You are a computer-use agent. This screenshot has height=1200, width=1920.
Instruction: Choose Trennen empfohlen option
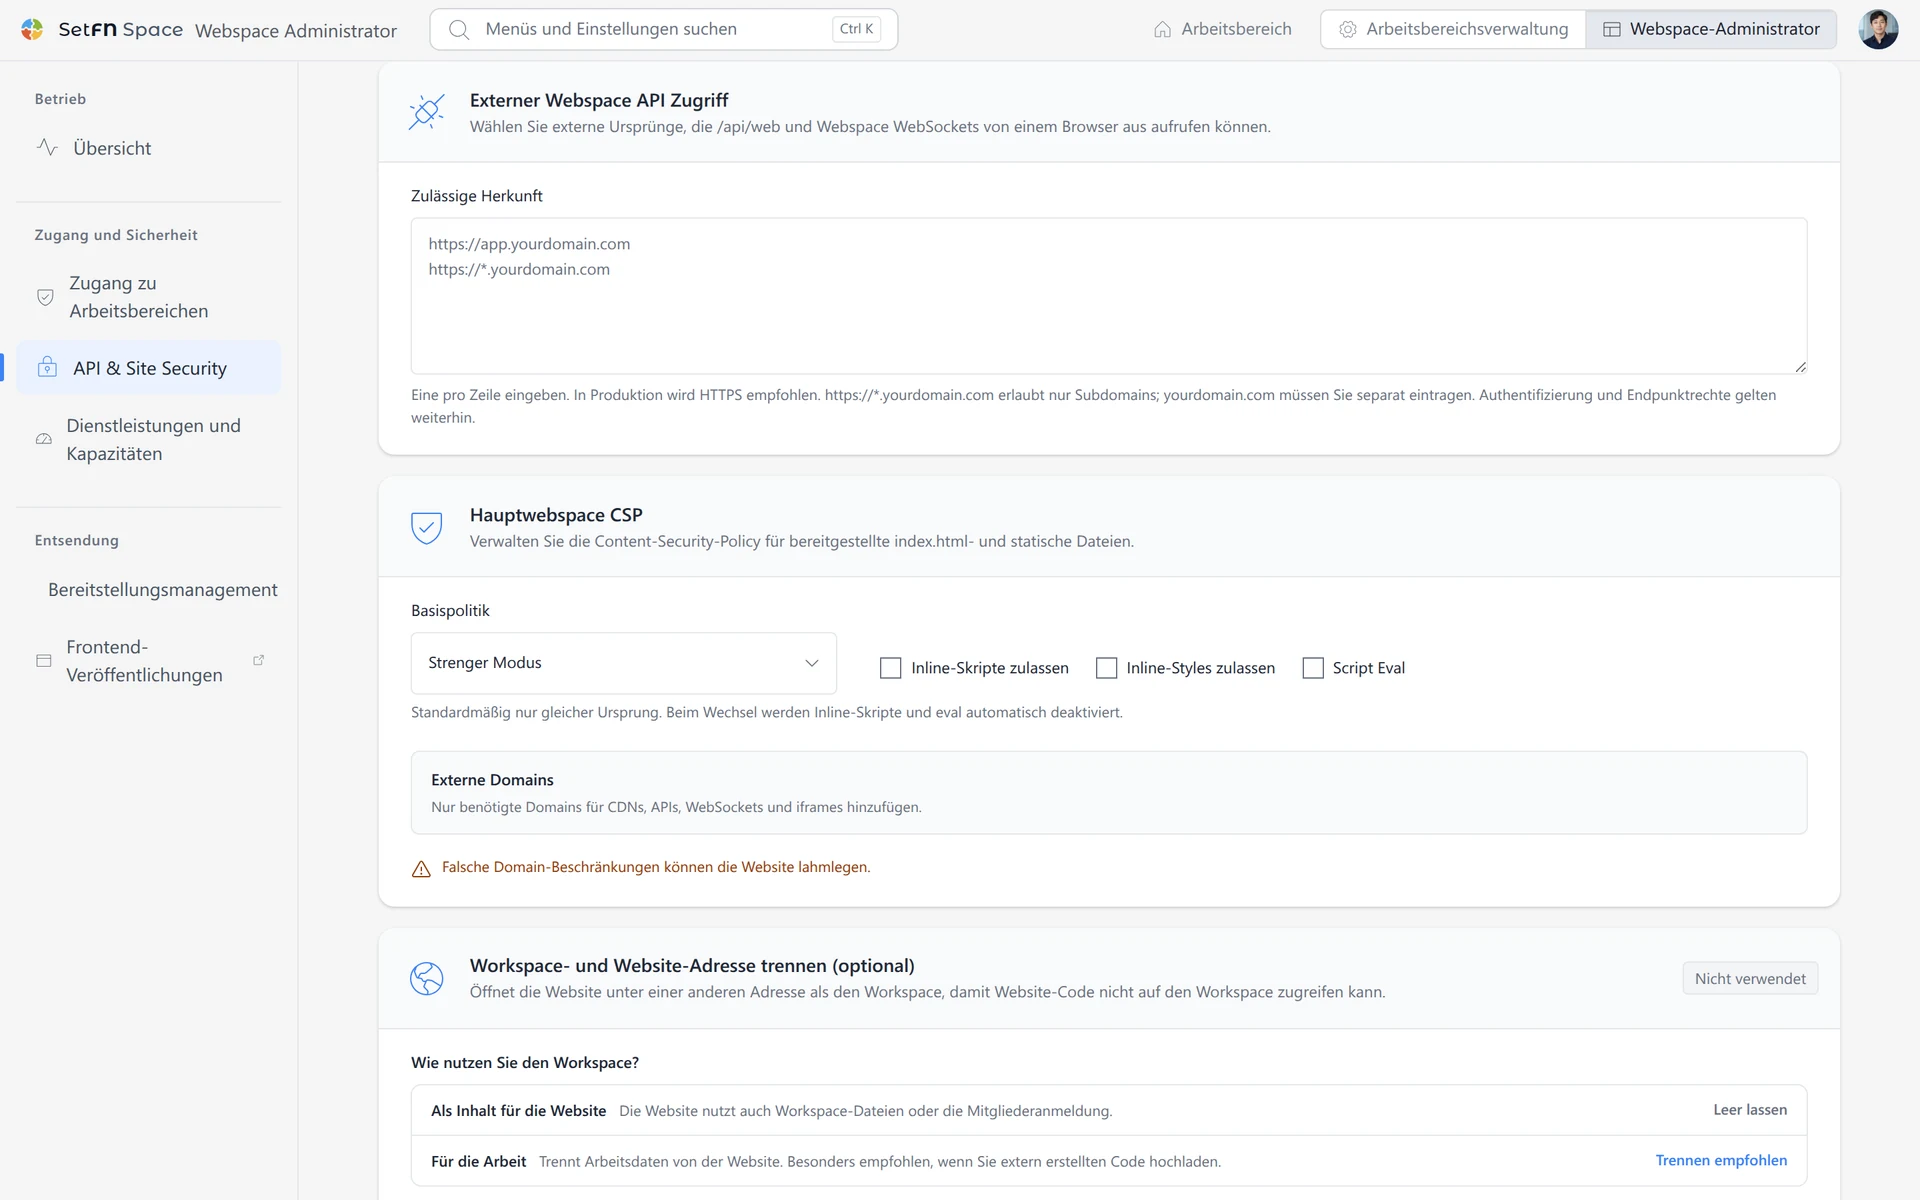coord(1720,1160)
